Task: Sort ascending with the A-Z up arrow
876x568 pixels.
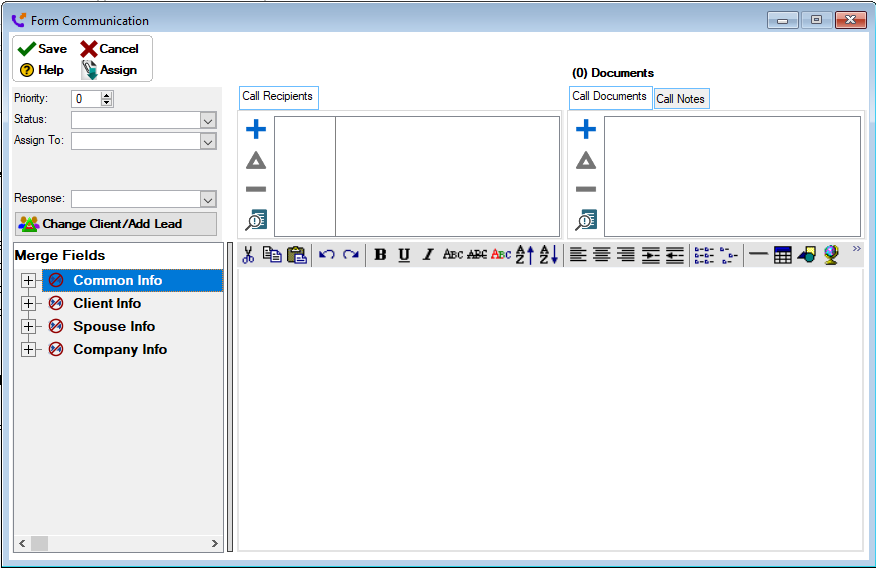Action: (x=524, y=255)
